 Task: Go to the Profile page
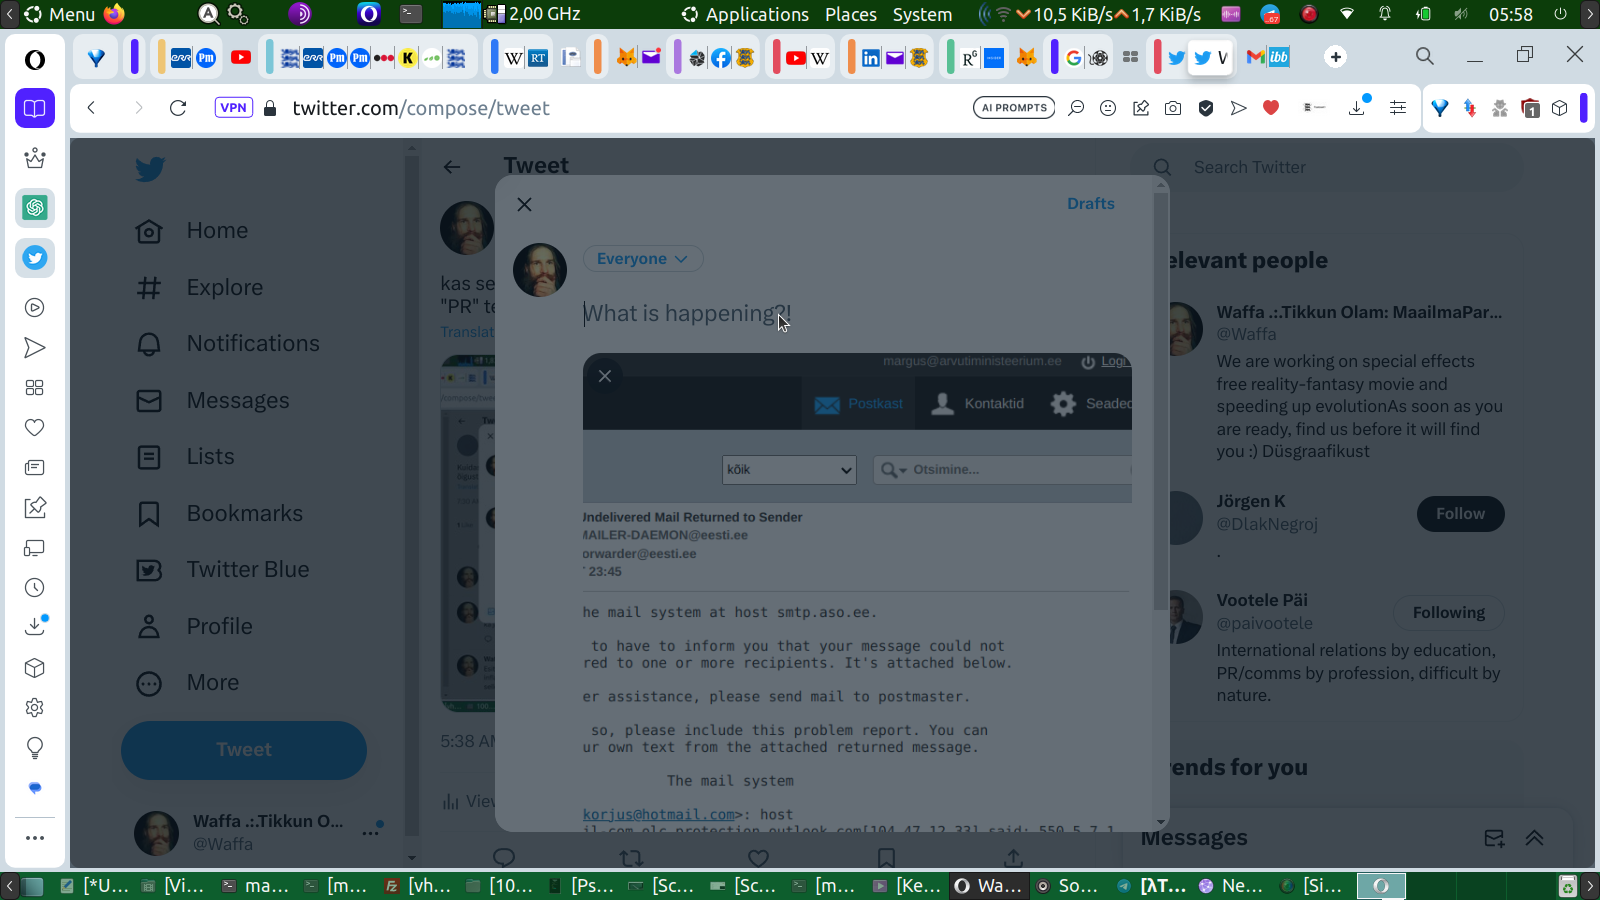click(x=194, y=627)
